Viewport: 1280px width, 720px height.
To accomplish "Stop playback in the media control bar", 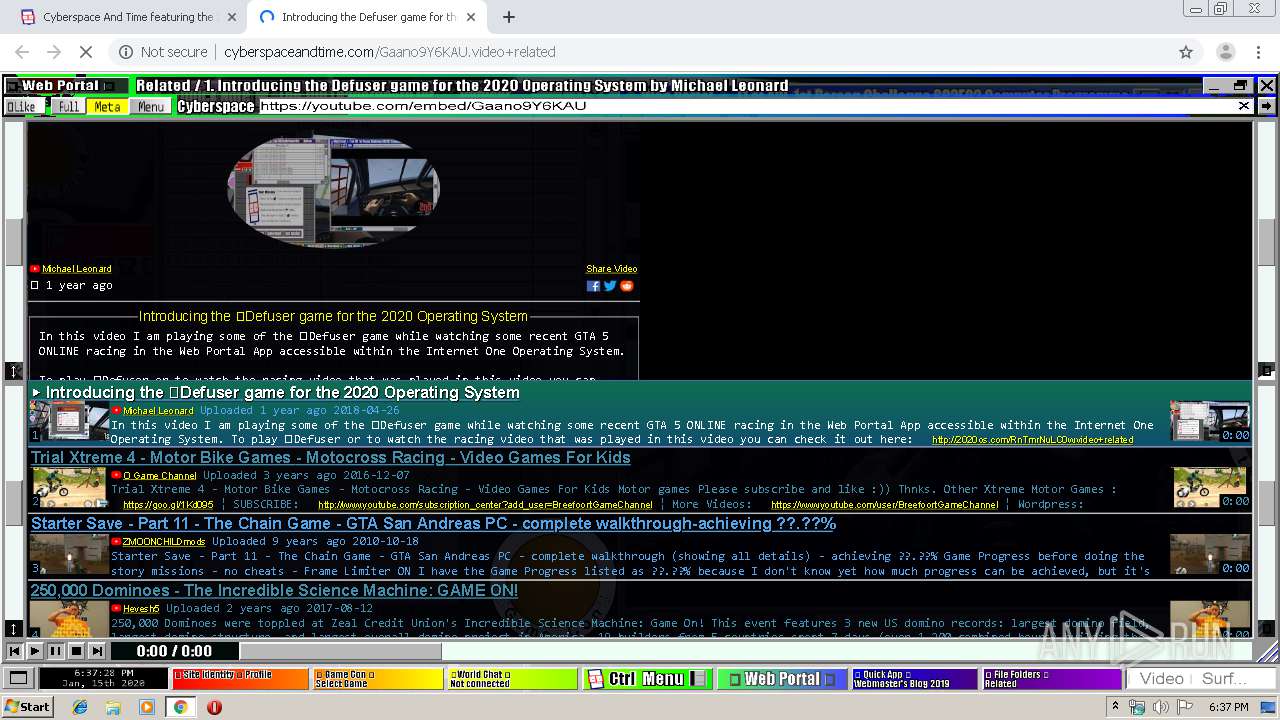I will click(x=76, y=651).
